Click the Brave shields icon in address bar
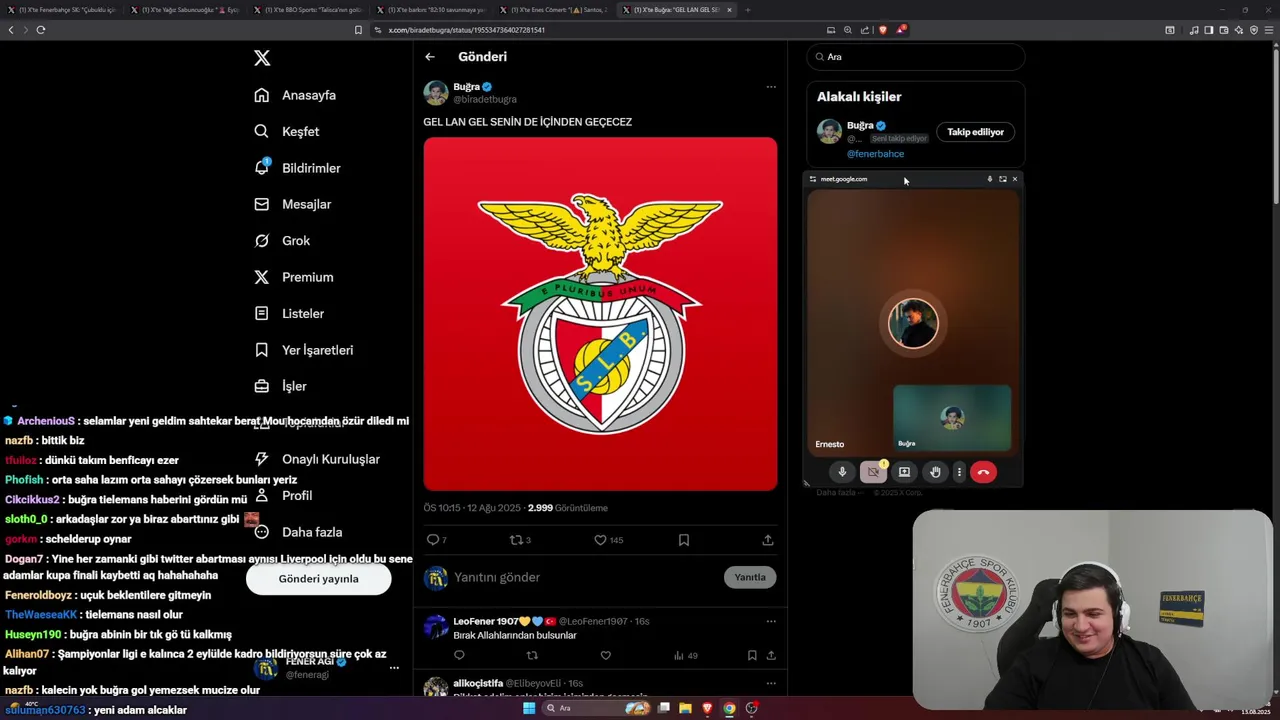Viewport: 1280px width, 720px height. point(882,30)
